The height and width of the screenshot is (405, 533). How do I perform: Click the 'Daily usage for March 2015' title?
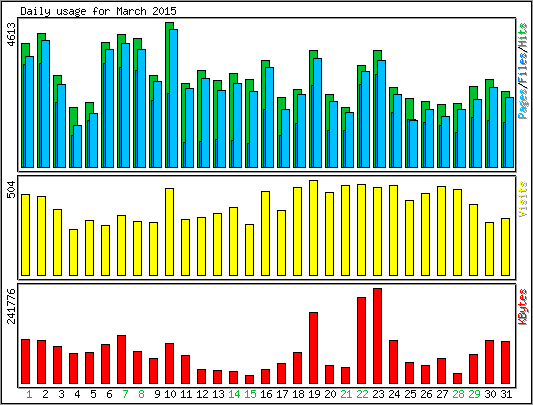[x=98, y=11]
